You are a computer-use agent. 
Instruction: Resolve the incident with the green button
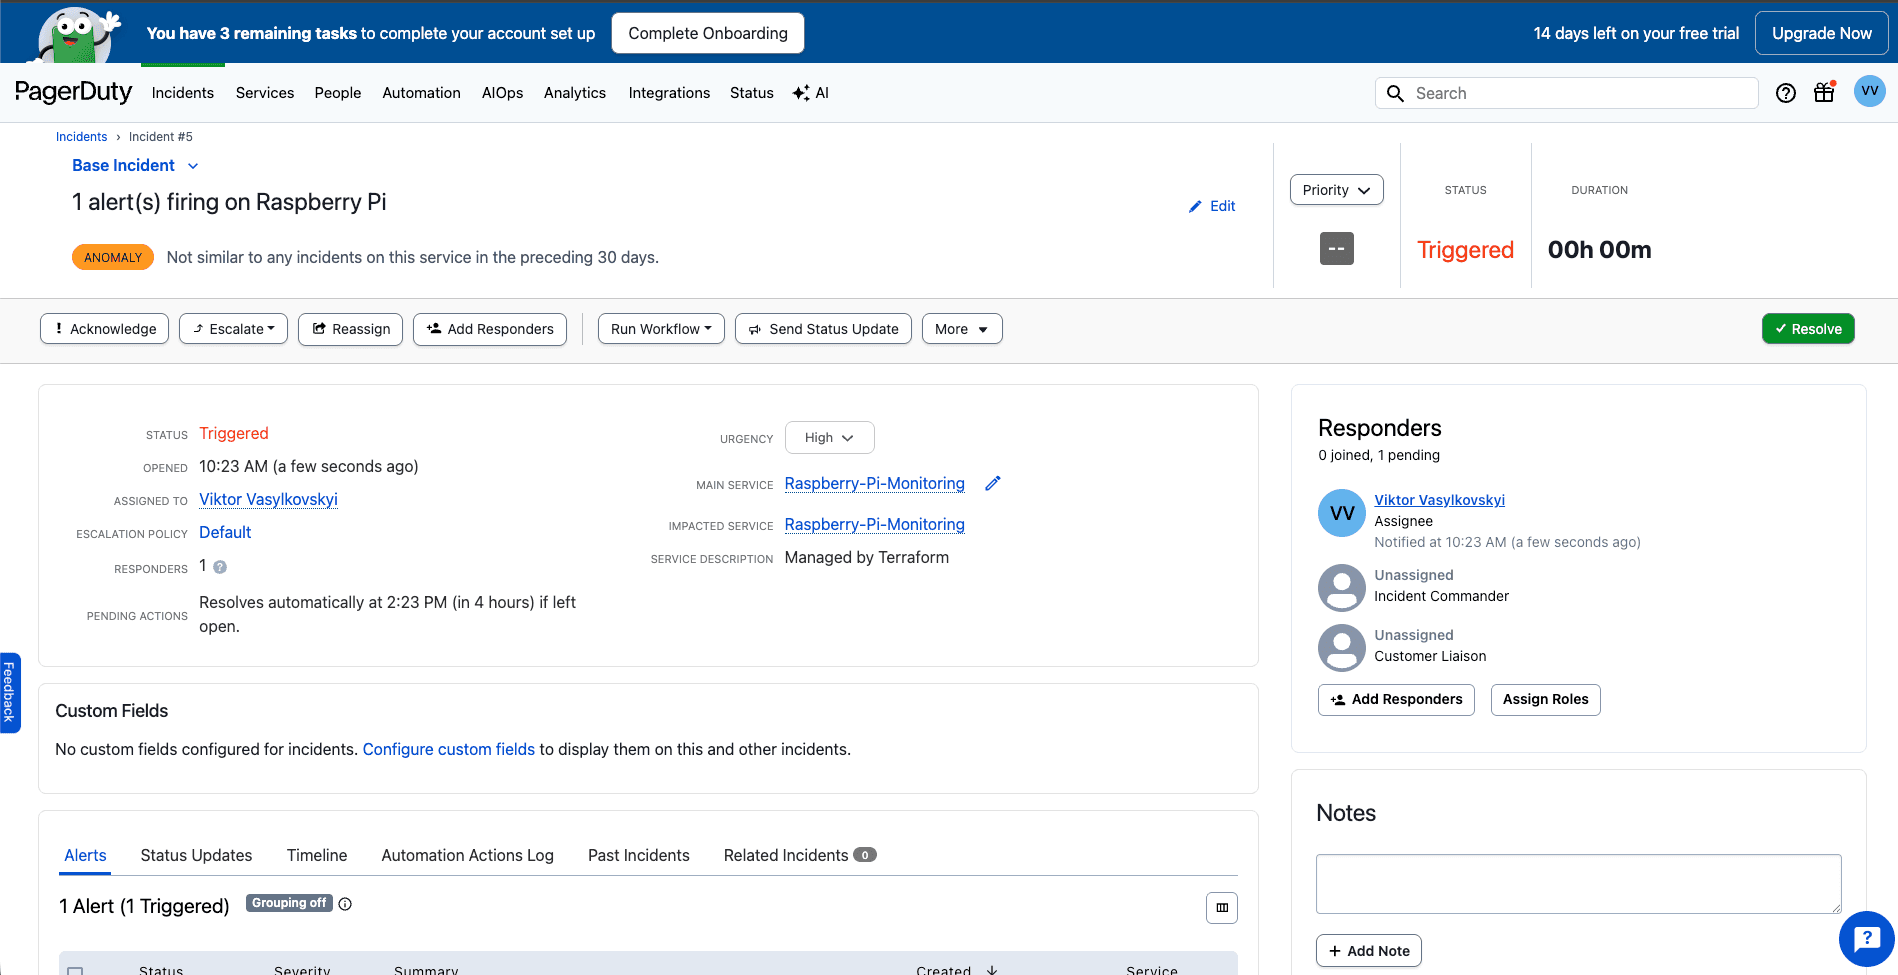[x=1808, y=329]
